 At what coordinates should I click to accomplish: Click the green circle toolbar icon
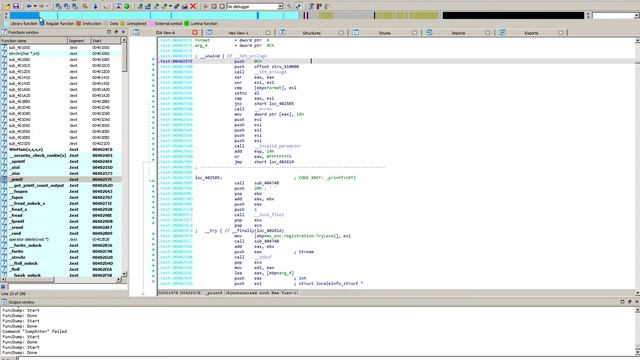pyautogui.click(x=127, y=6)
